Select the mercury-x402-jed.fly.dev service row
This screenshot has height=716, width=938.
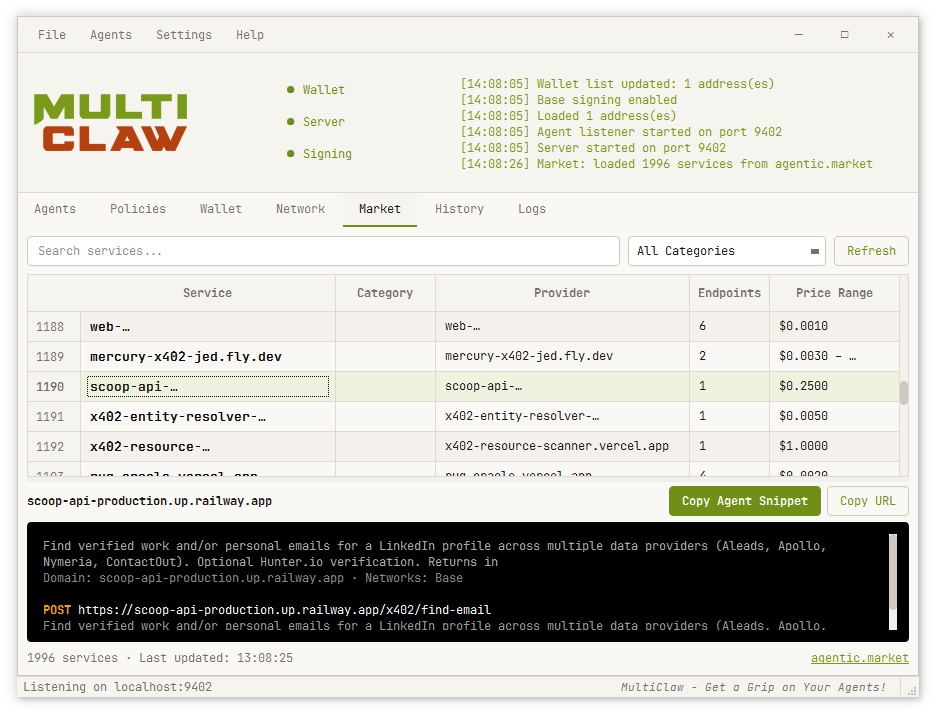[x=463, y=357]
